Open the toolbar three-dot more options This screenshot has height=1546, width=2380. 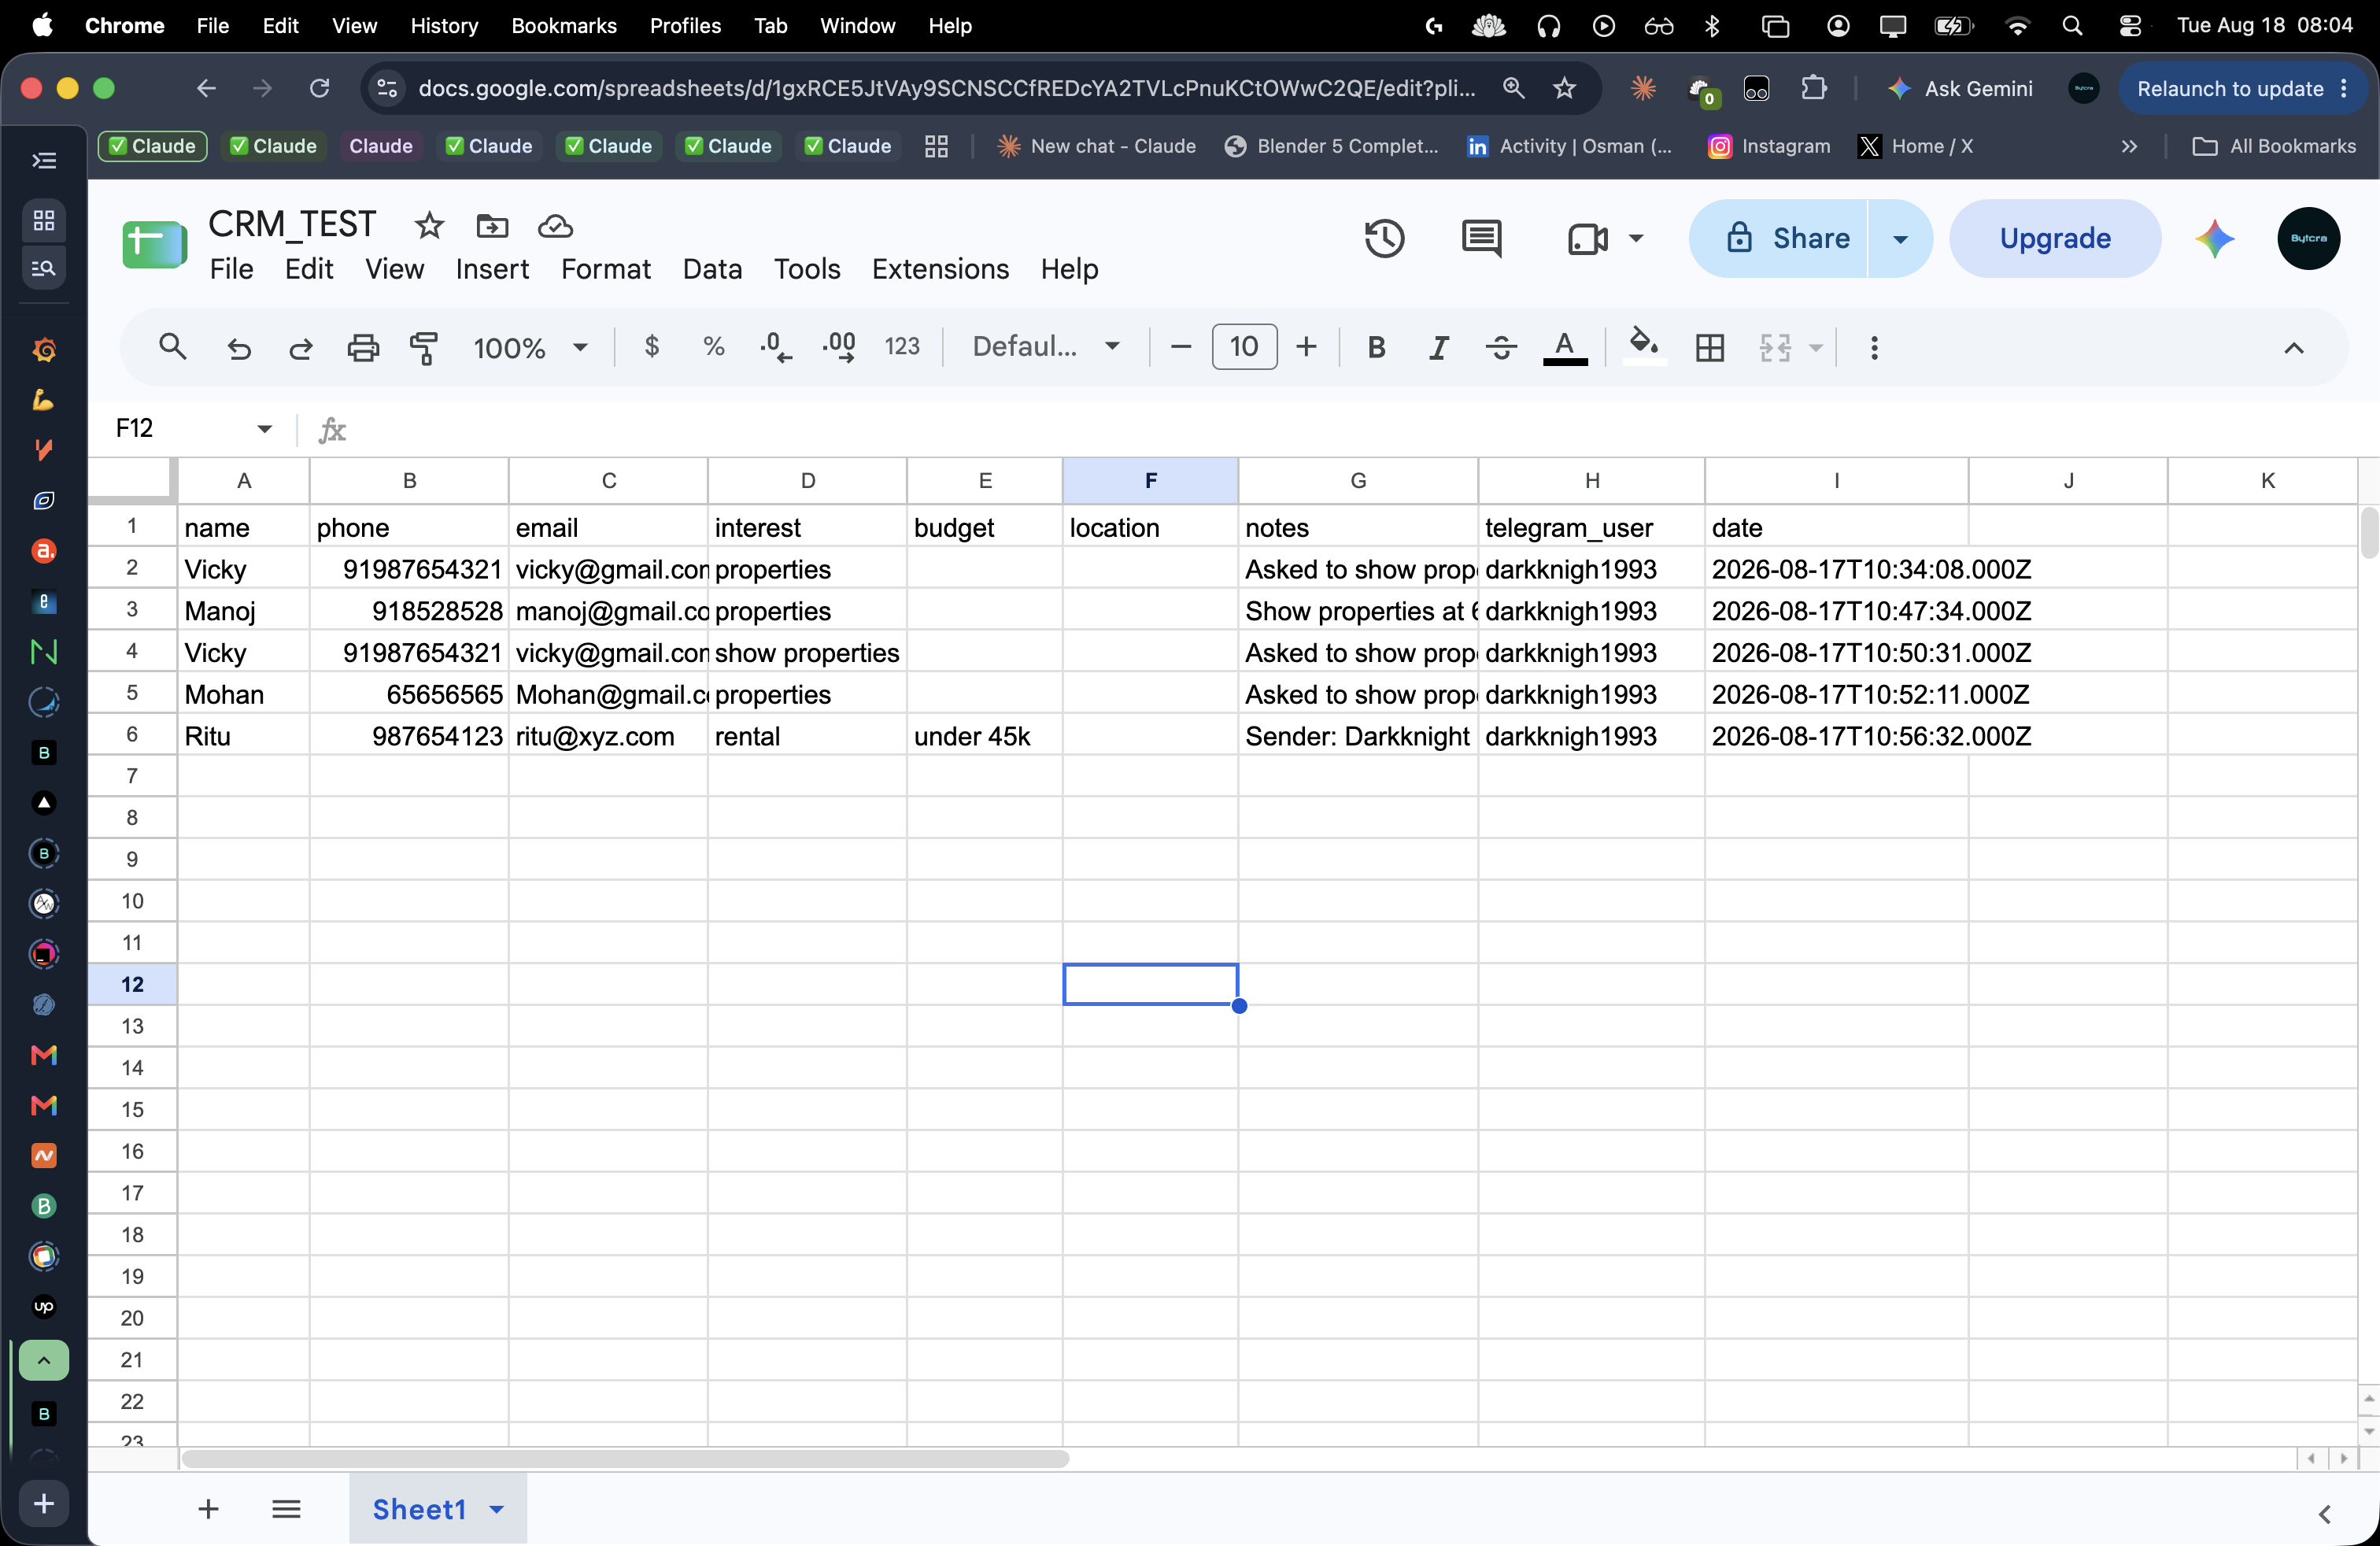pyautogui.click(x=1874, y=347)
